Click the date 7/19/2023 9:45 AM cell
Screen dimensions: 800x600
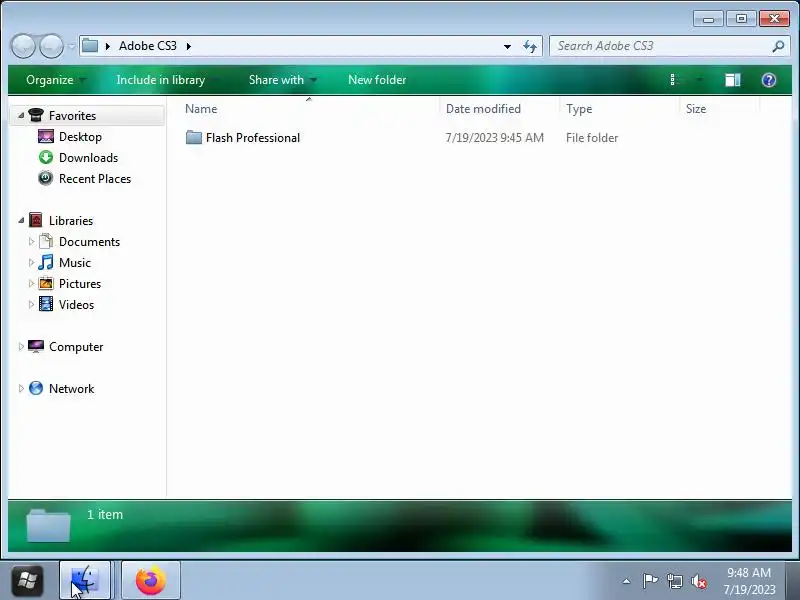(494, 138)
